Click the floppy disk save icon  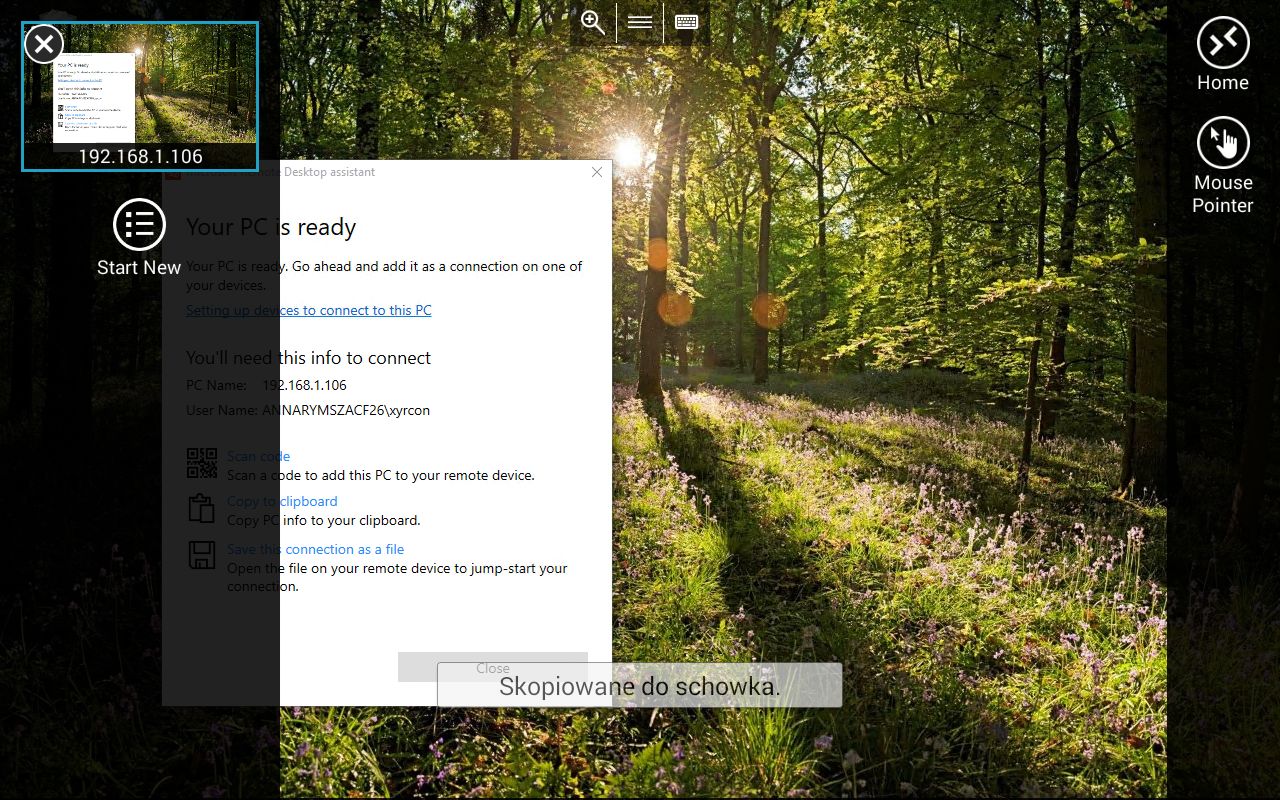click(202, 556)
